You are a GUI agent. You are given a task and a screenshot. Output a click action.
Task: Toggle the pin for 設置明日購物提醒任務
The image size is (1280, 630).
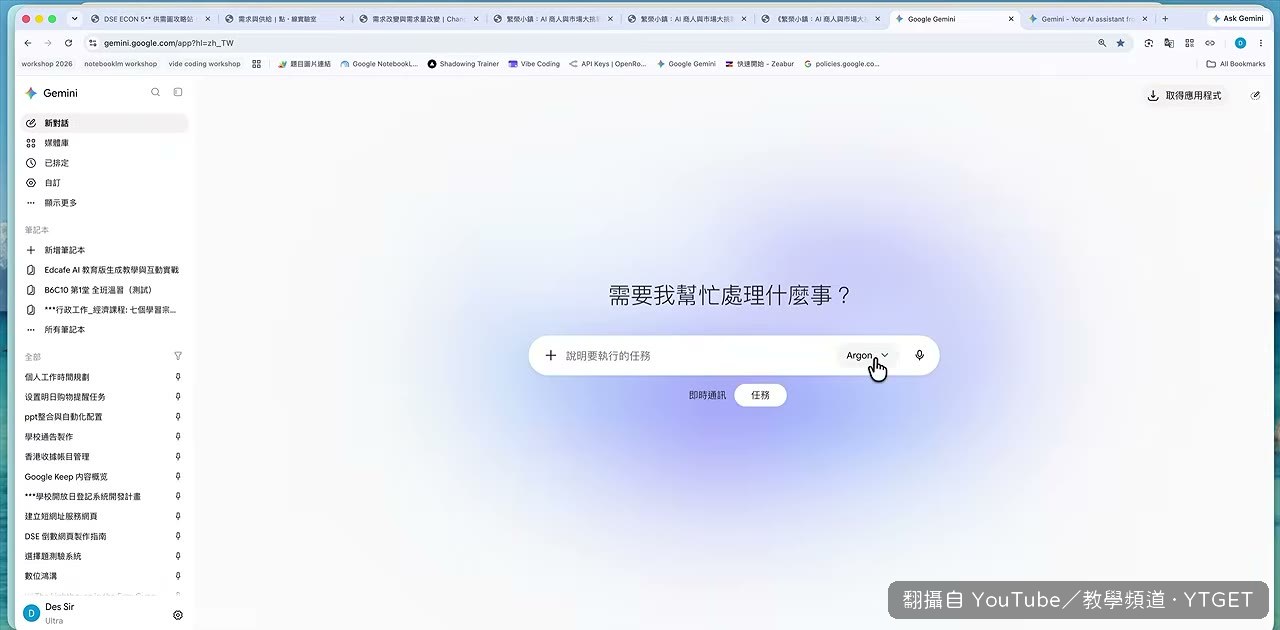pos(178,397)
